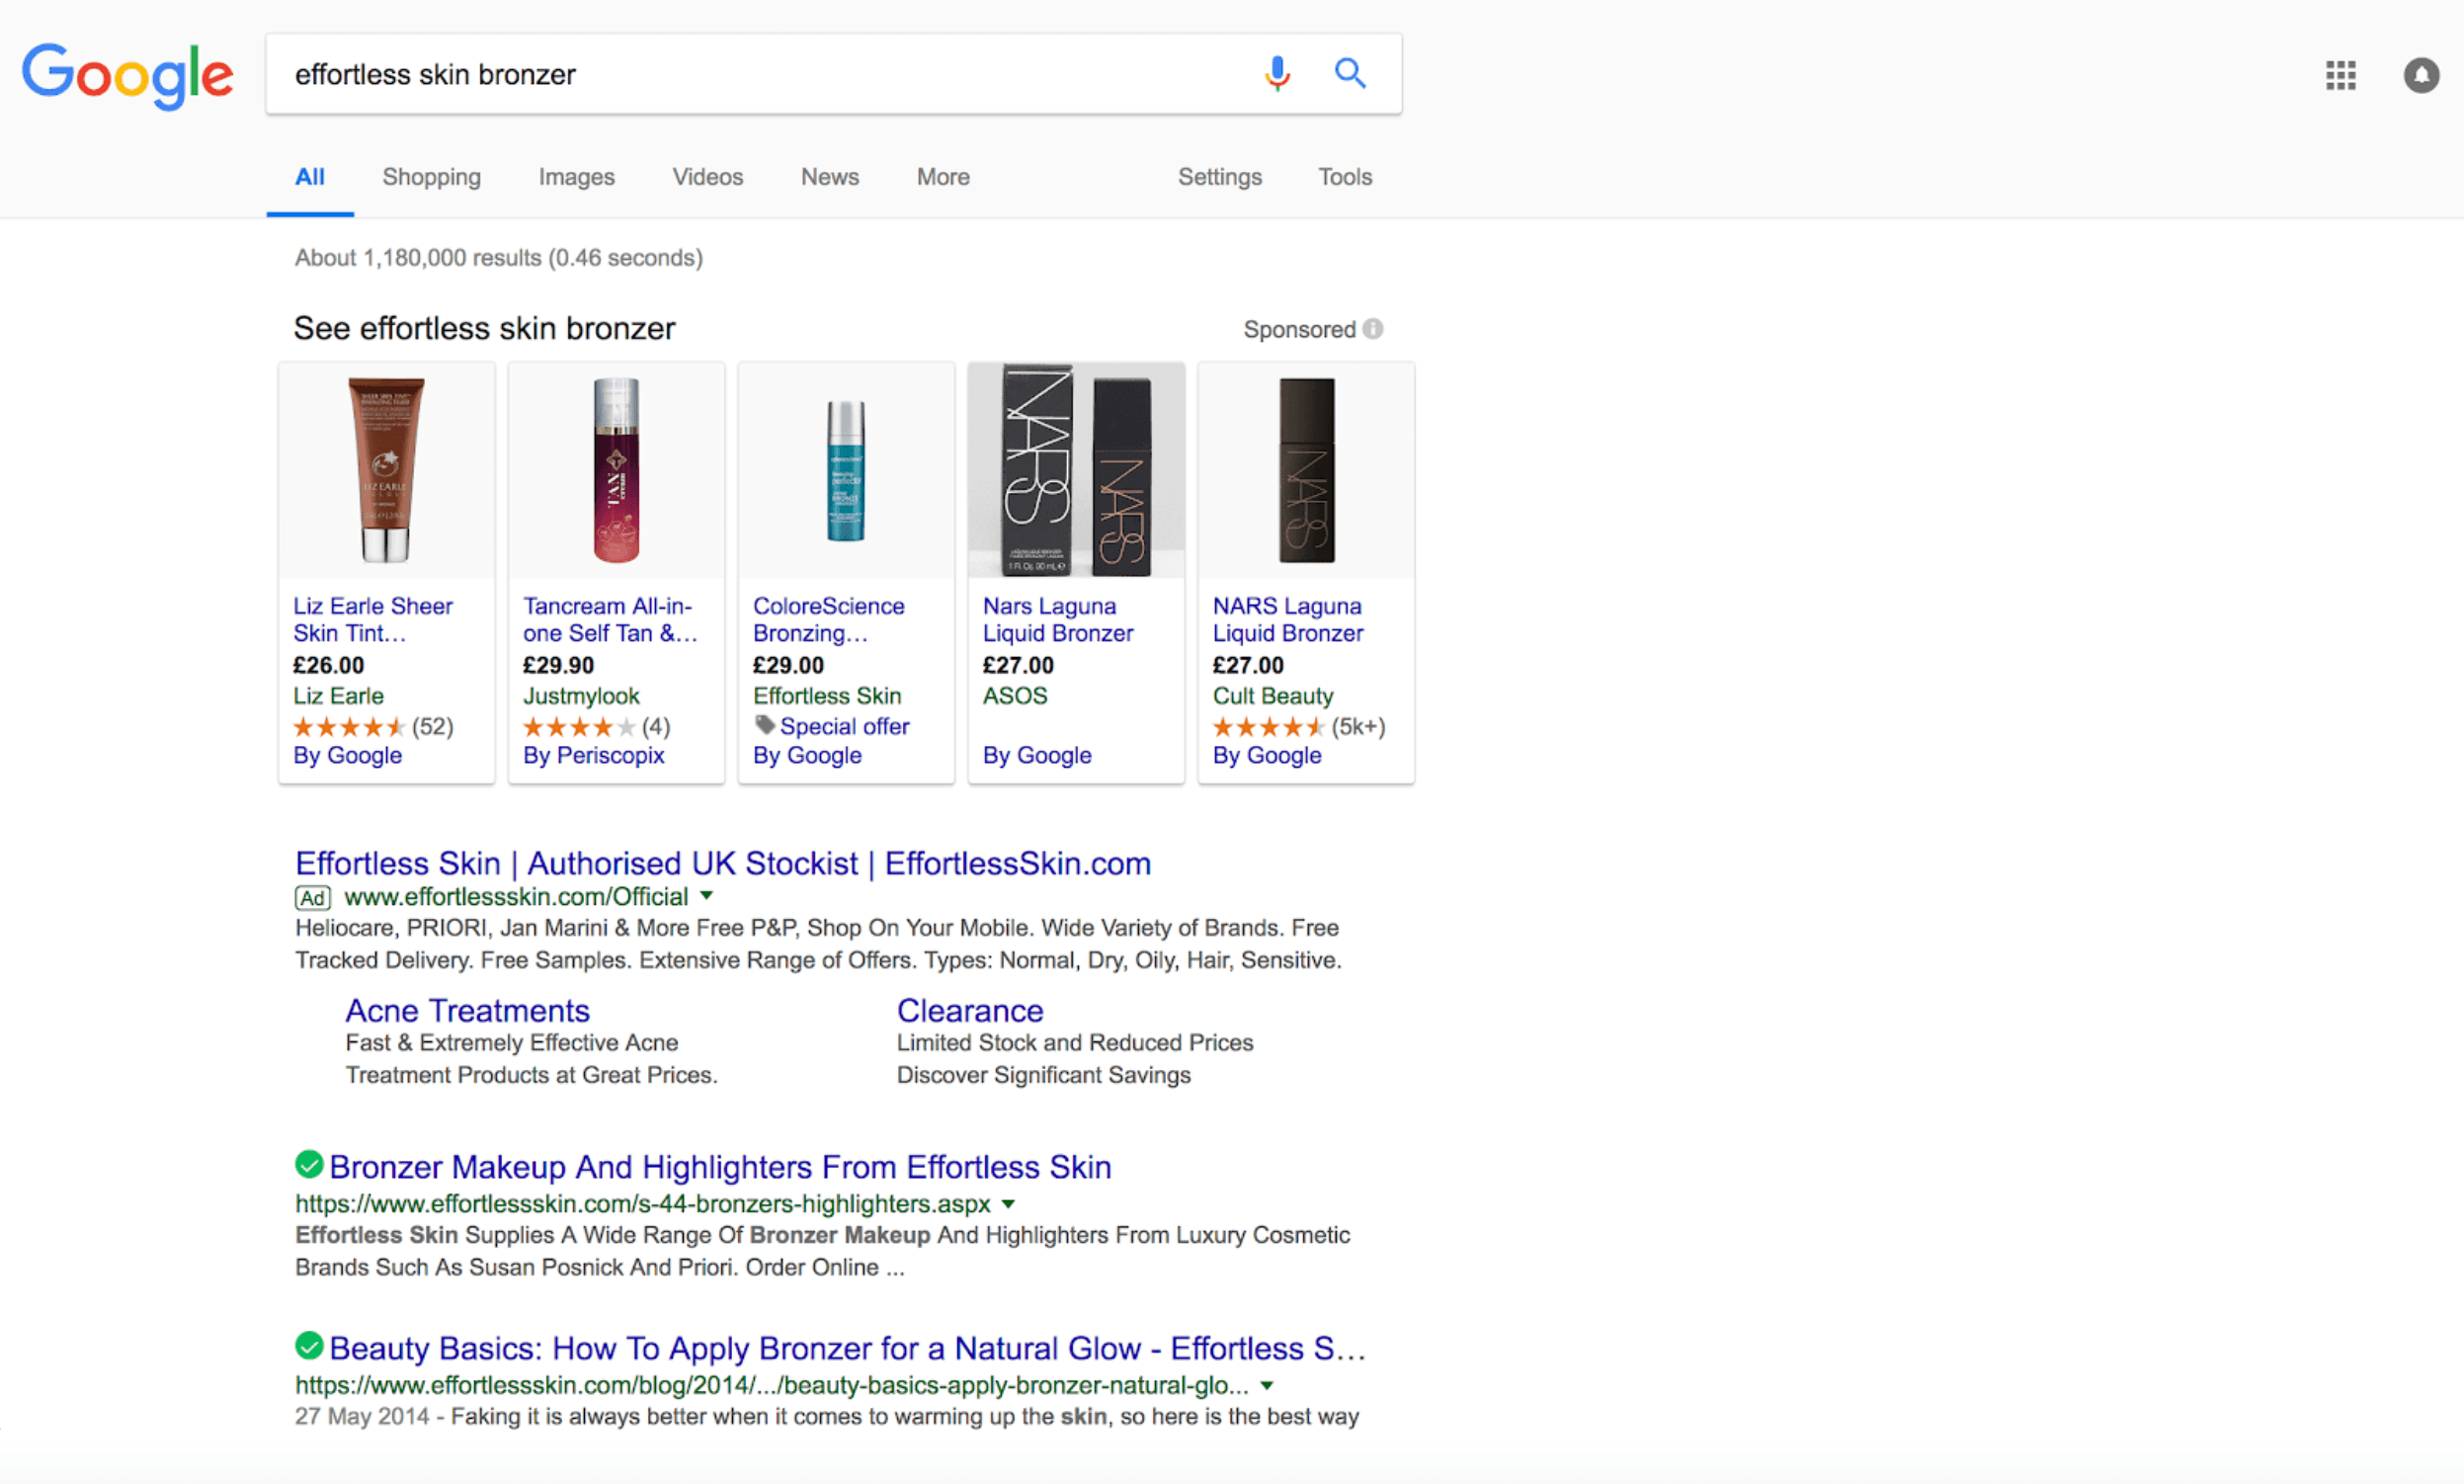The image size is (2464, 1484).
Task: Open the Acne Treatments sitelink
Action: coord(467,1010)
